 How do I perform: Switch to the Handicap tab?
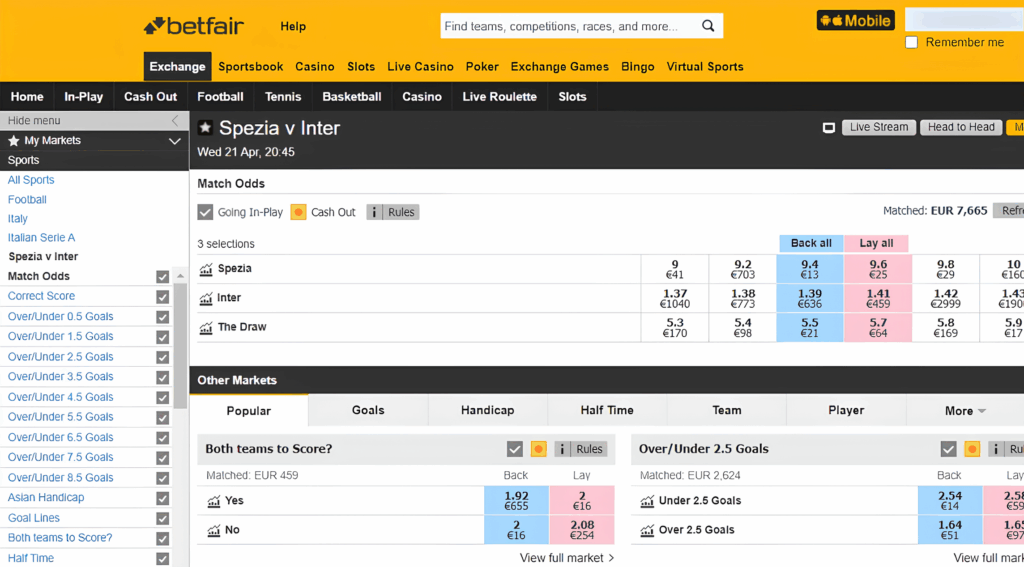(x=487, y=411)
